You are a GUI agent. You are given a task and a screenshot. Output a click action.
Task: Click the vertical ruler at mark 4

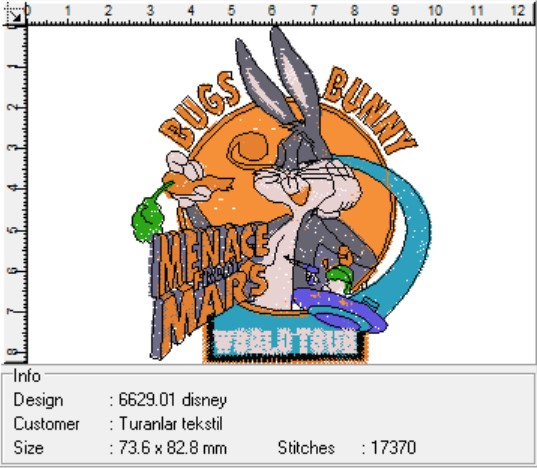14,188
